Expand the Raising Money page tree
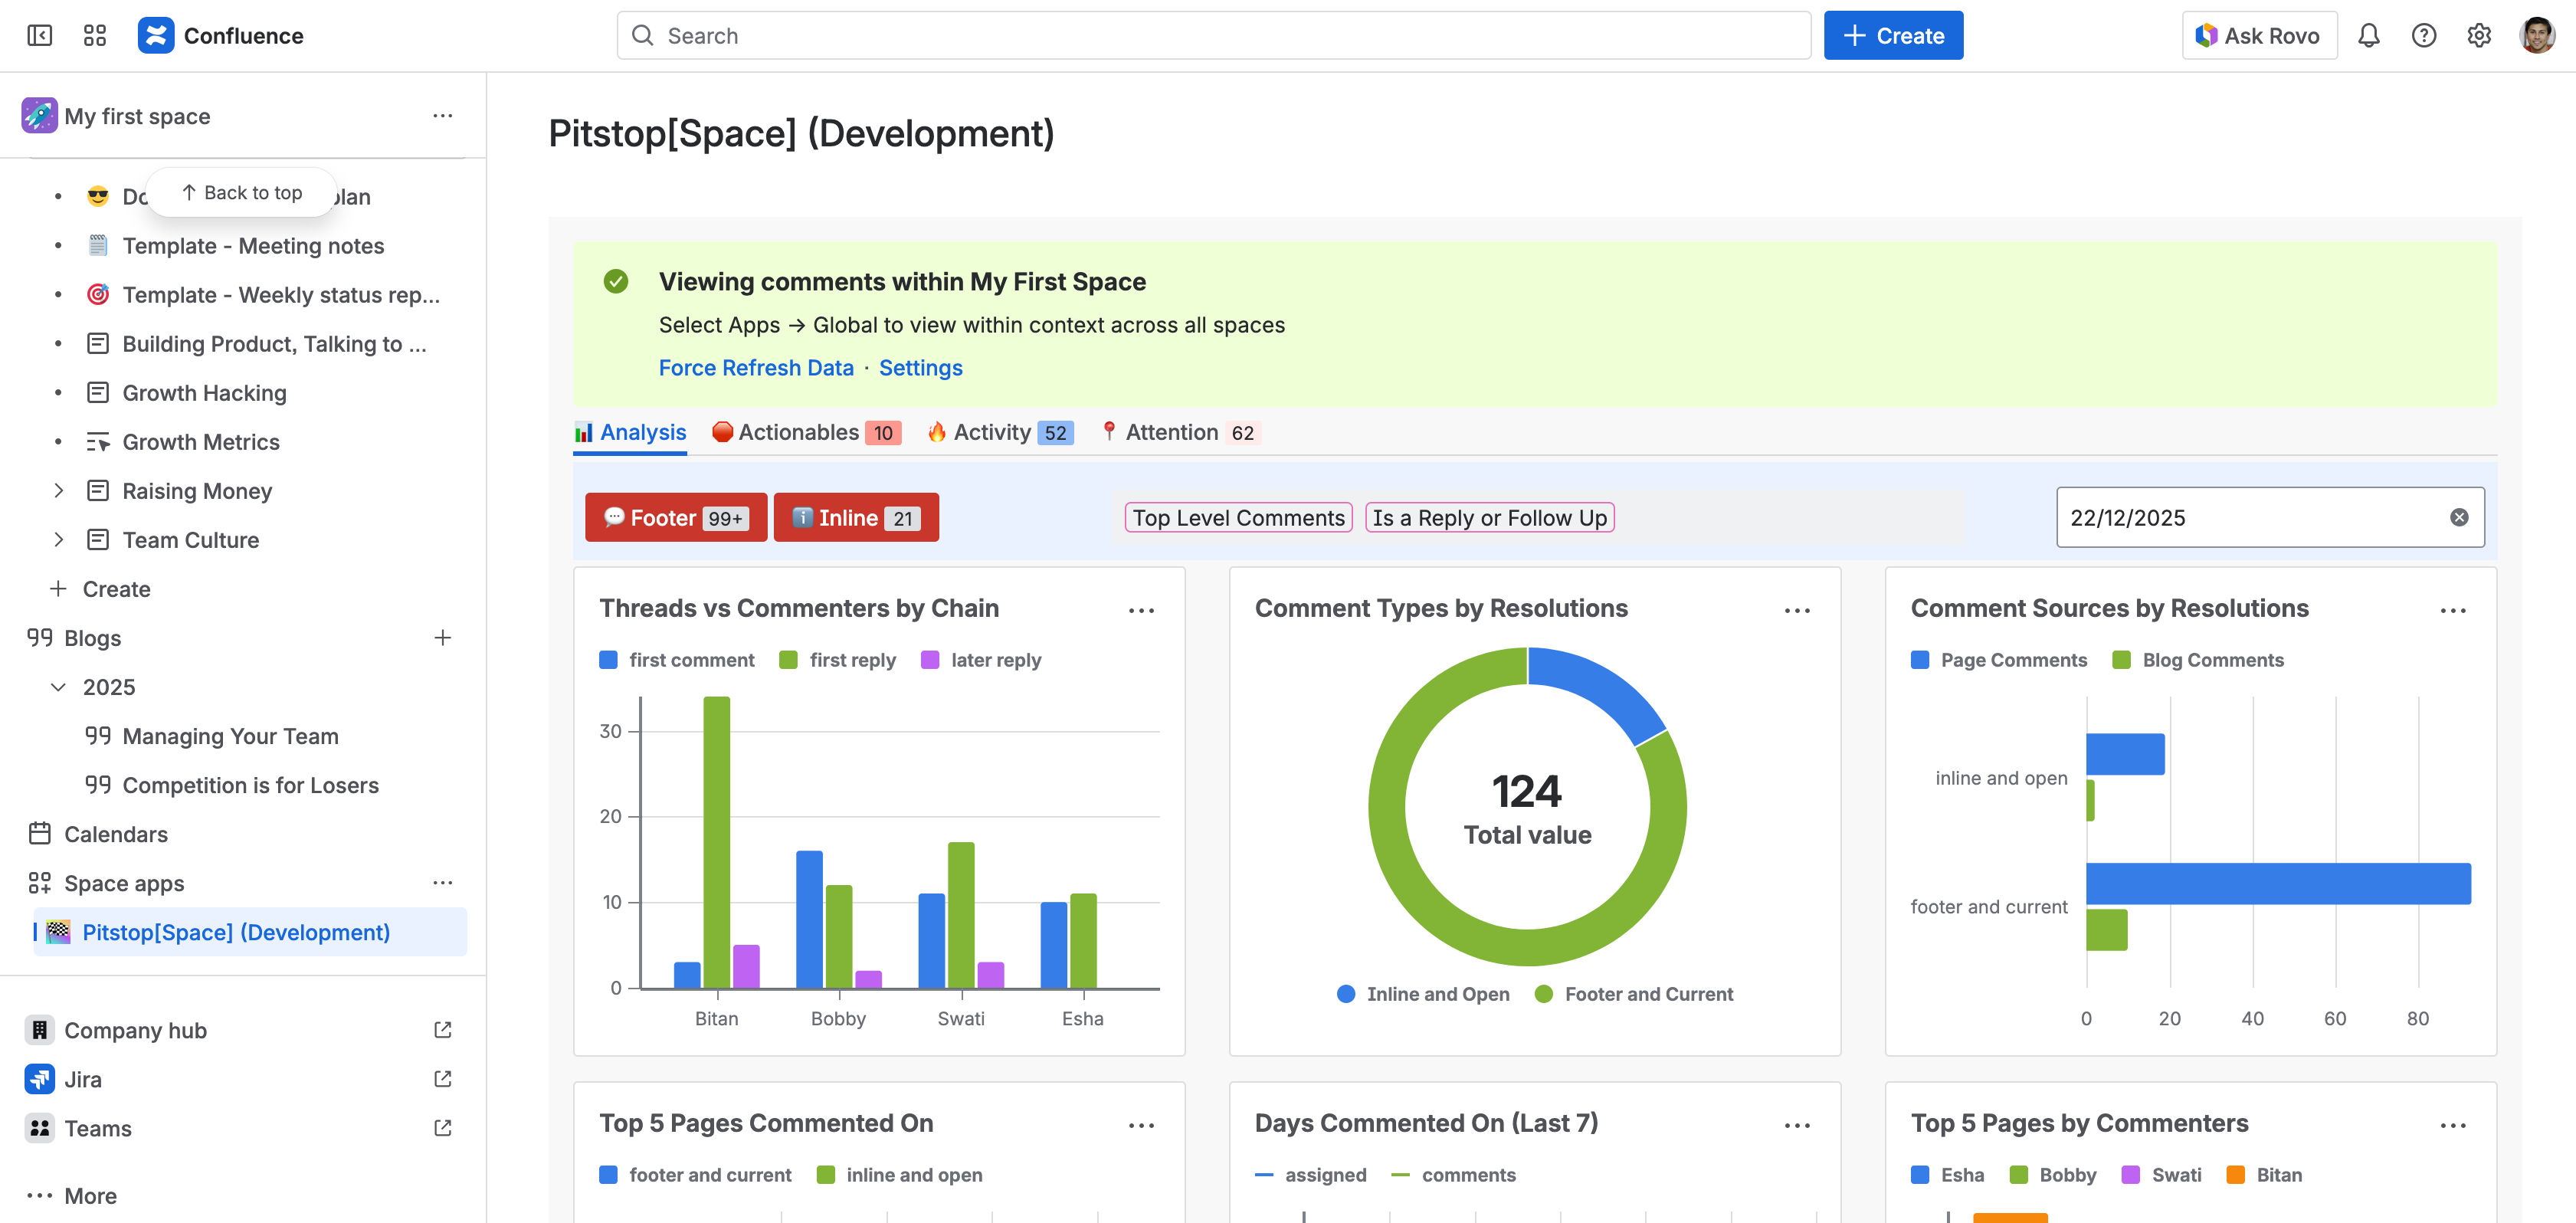The height and width of the screenshot is (1223, 2576). point(59,491)
